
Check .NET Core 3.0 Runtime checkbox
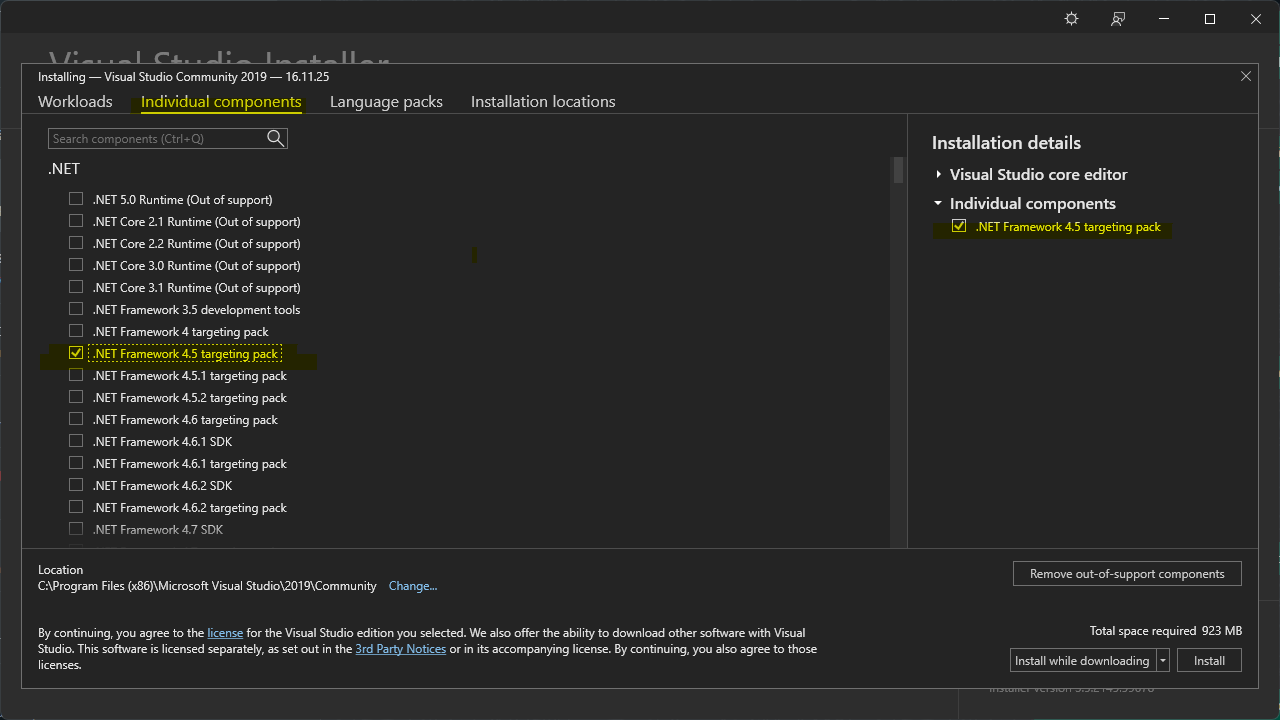76,265
